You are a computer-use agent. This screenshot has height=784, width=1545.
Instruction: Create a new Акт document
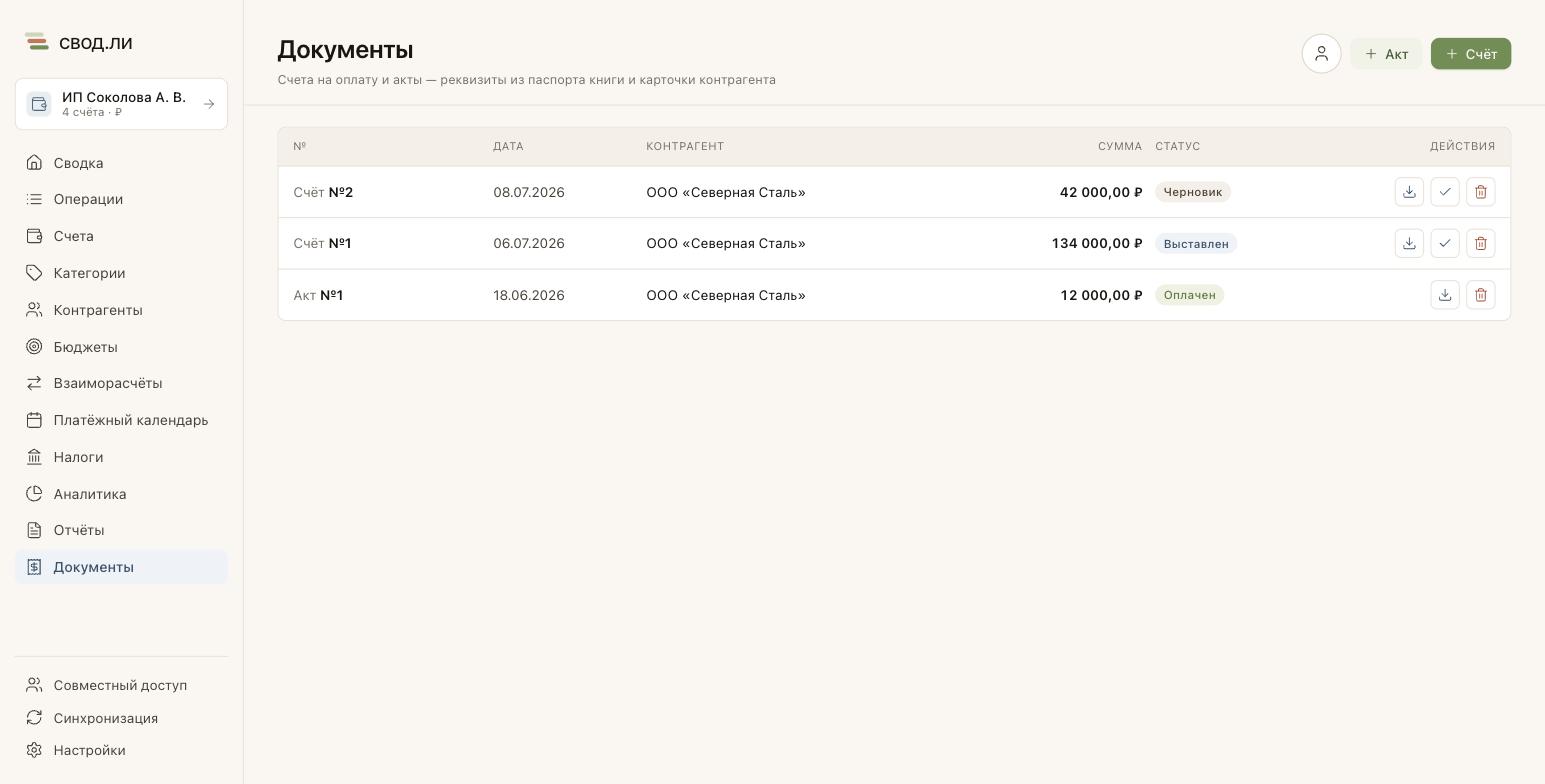1386,54
